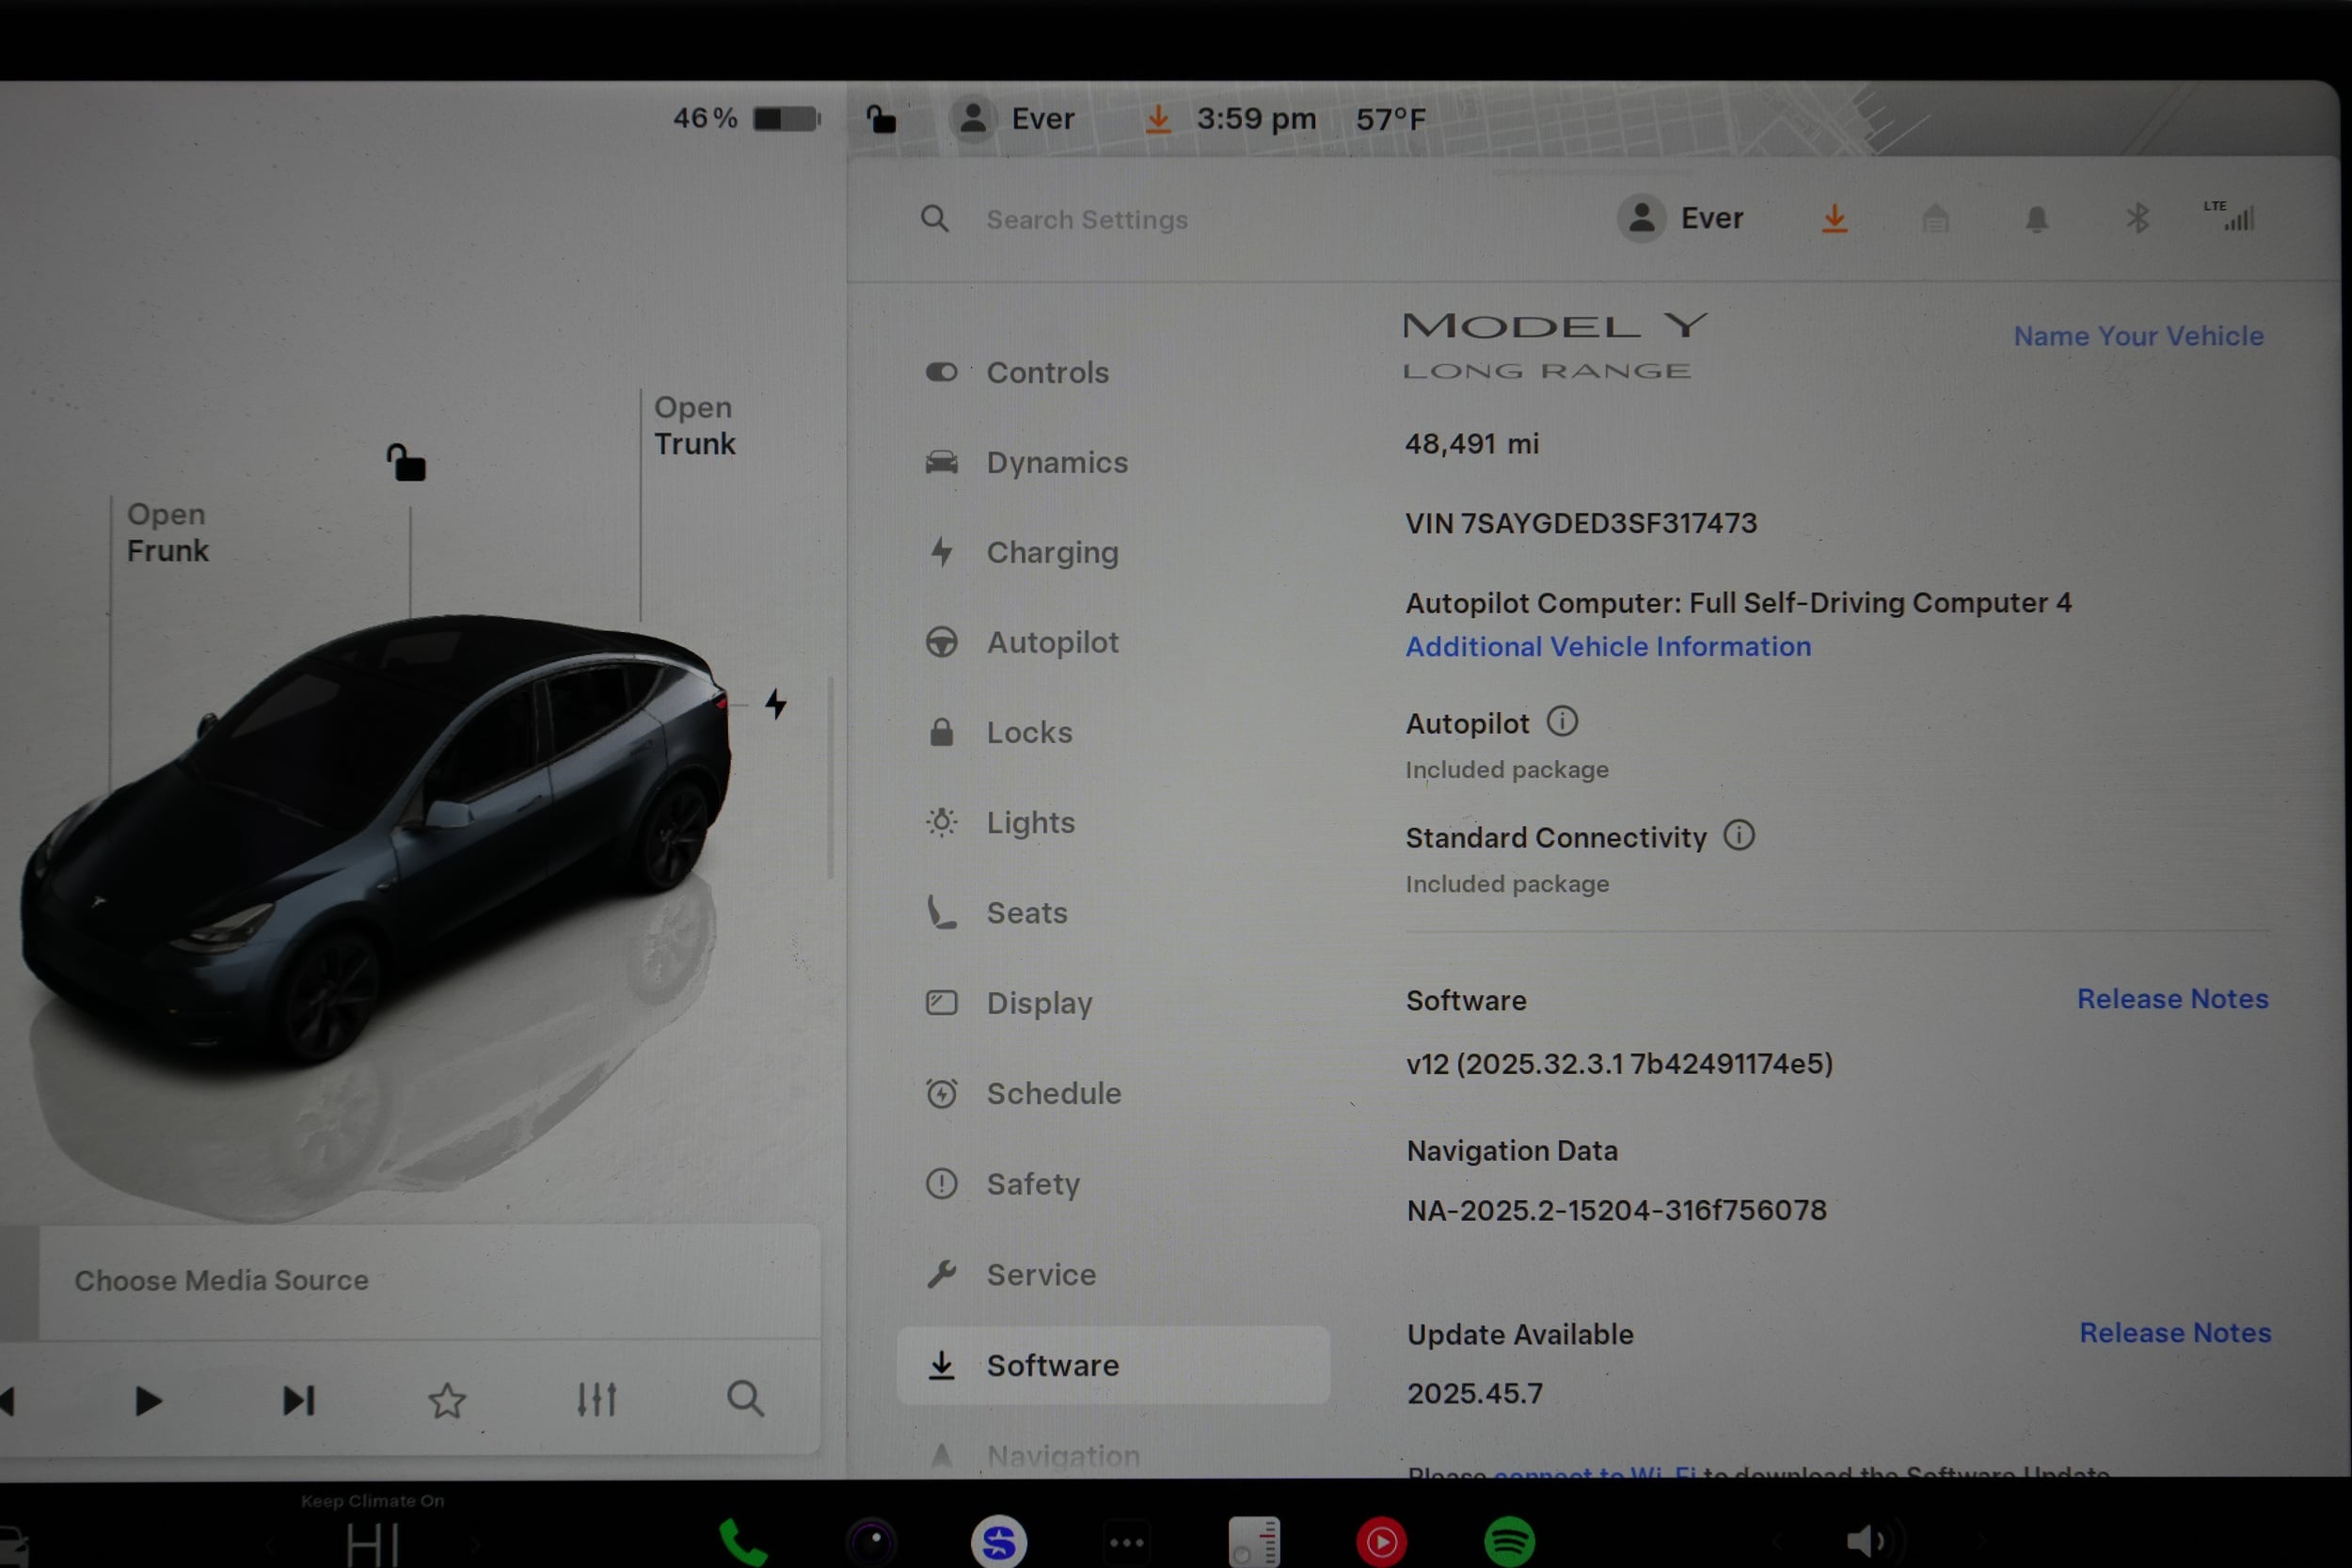
Task: Click the Search Settings field
Action: [x=1088, y=219]
